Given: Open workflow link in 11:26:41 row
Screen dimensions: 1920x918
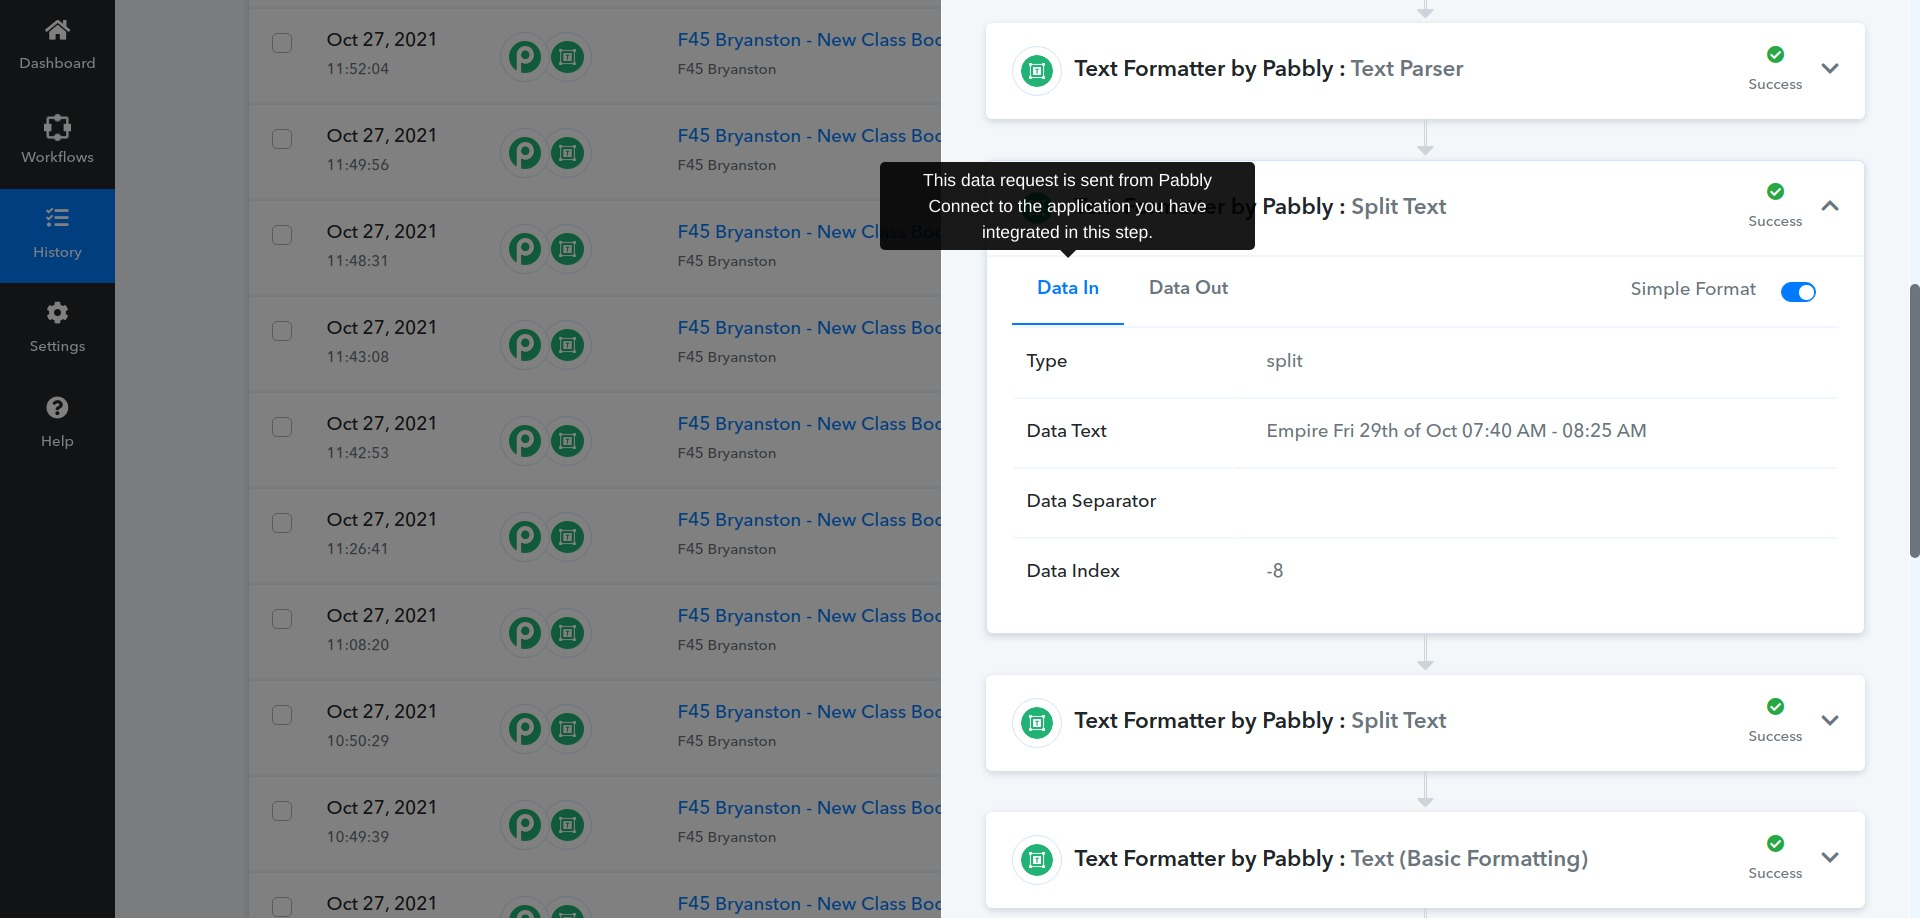Looking at the screenshot, I should click(x=809, y=520).
